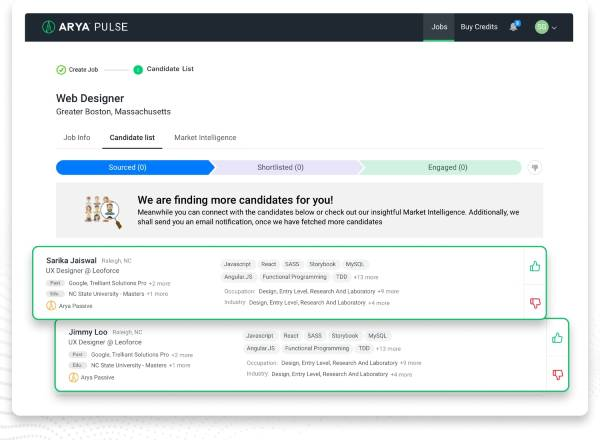Click MySQL skill tag on Sarika's card
This screenshot has width=600, height=440.
point(354,264)
